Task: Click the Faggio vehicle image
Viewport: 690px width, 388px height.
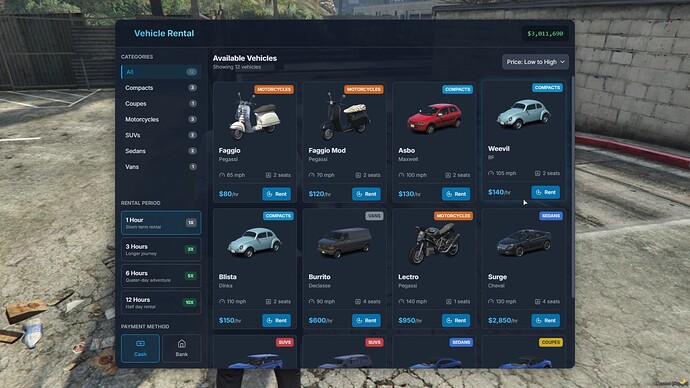Action: click(254, 117)
